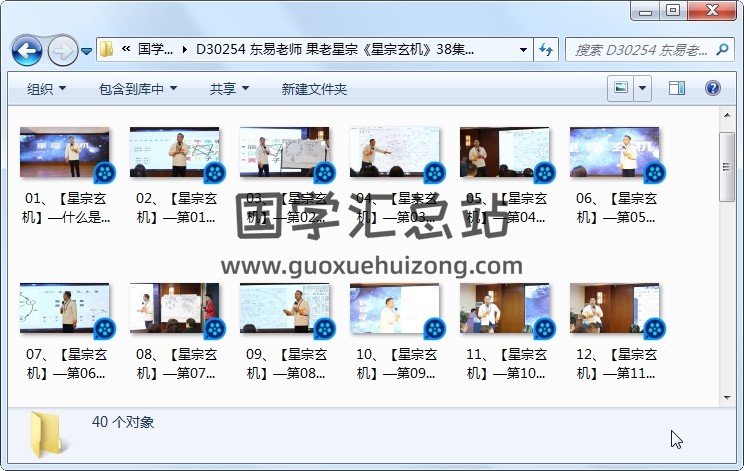Select video thumbnail 03、第02...
744x471 pixels.
pos(286,153)
